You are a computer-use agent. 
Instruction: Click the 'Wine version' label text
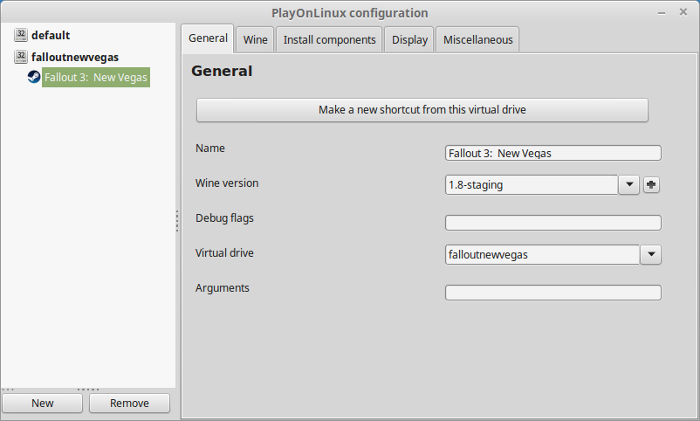point(227,183)
